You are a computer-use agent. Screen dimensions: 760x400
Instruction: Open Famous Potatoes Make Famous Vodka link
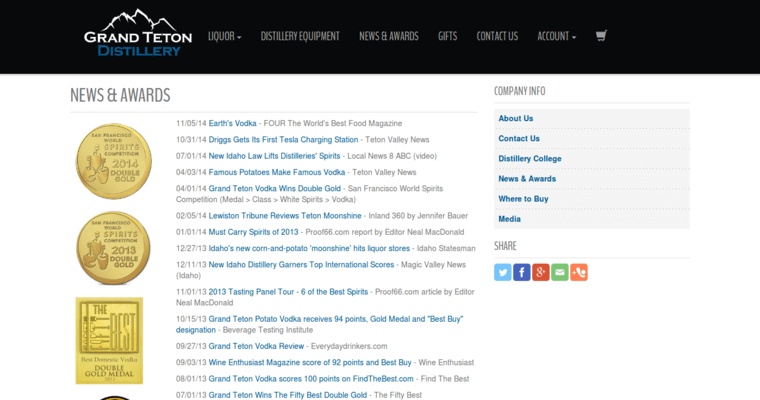click(x=277, y=172)
